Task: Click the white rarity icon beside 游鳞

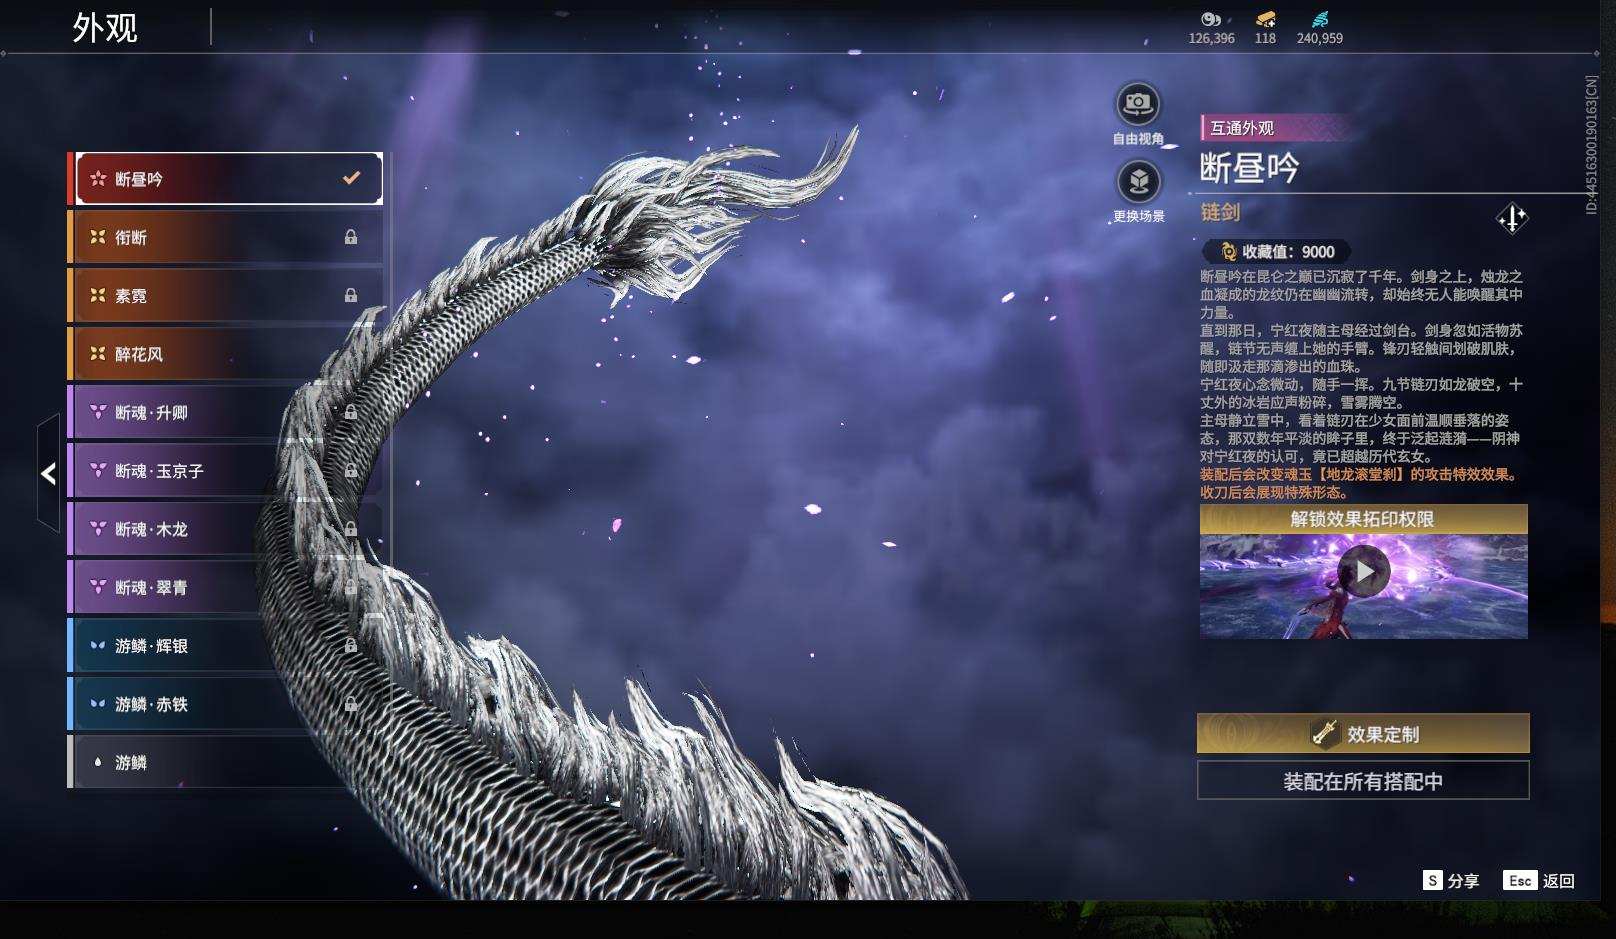Action: coord(98,762)
